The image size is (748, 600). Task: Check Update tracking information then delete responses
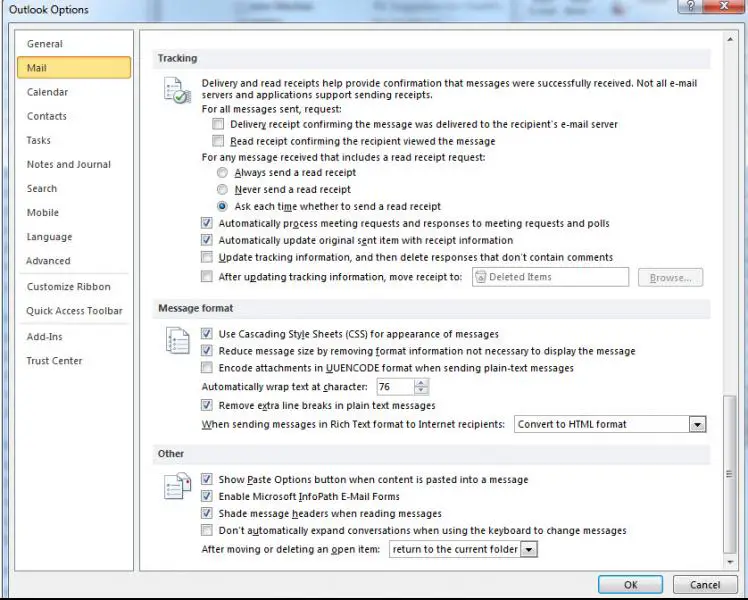click(207, 257)
